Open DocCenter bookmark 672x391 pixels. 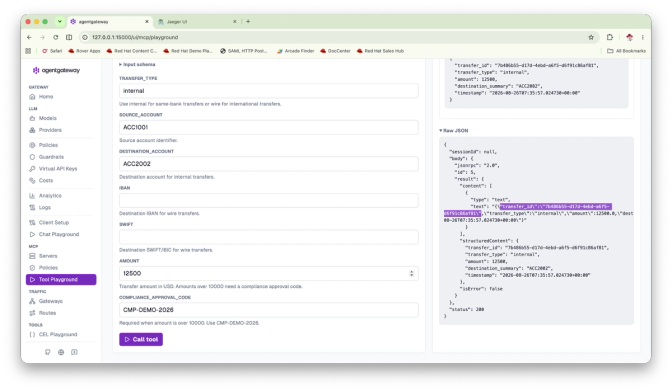coord(336,51)
